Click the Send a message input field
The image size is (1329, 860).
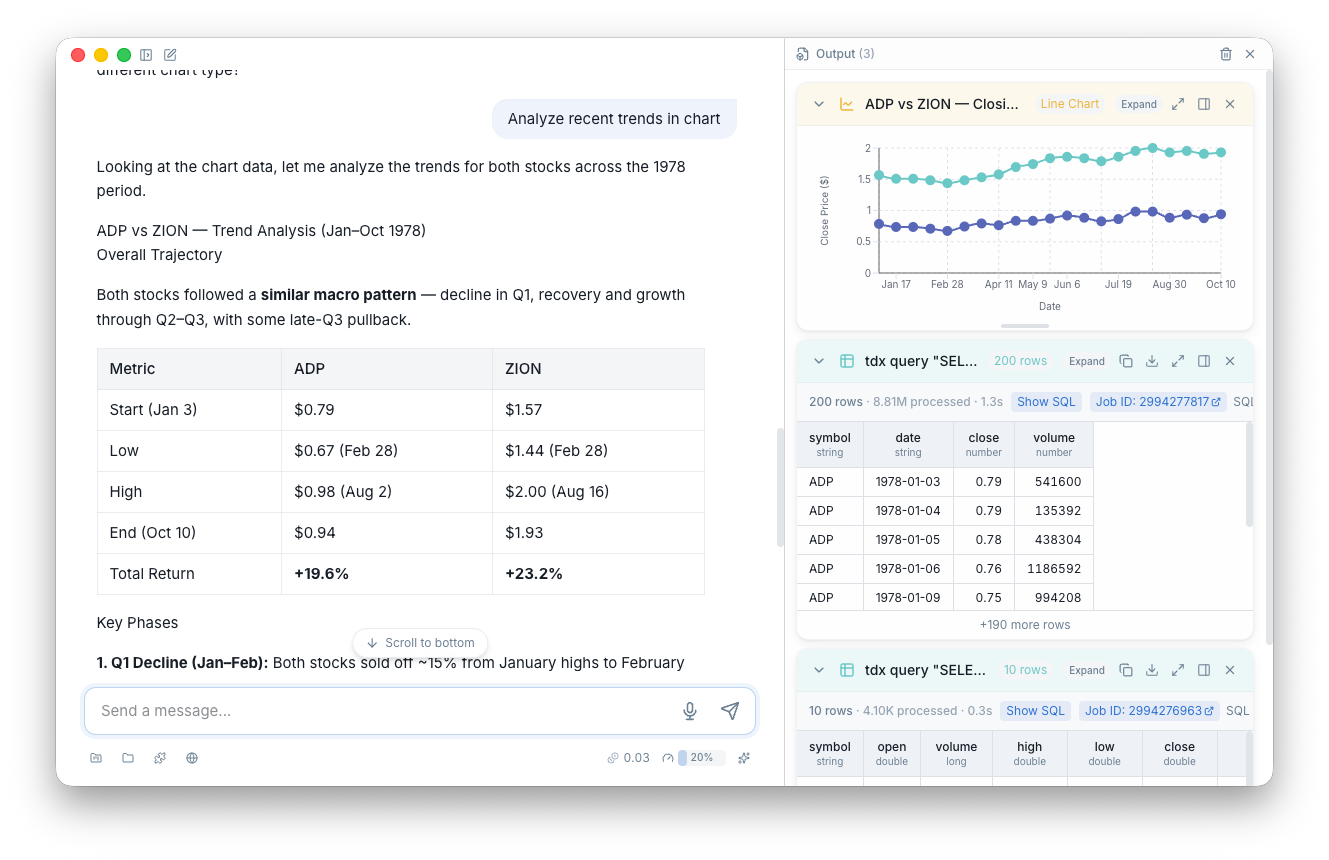click(x=380, y=711)
